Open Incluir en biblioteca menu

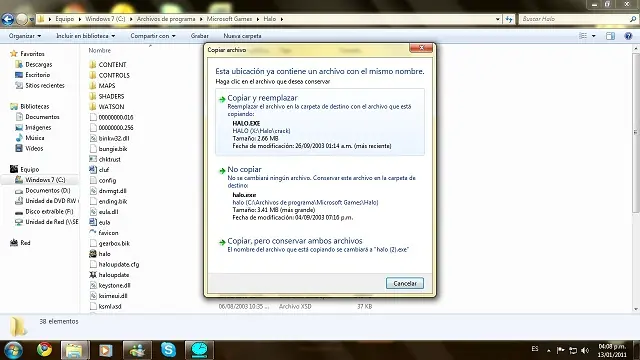[x=85, y=36]
